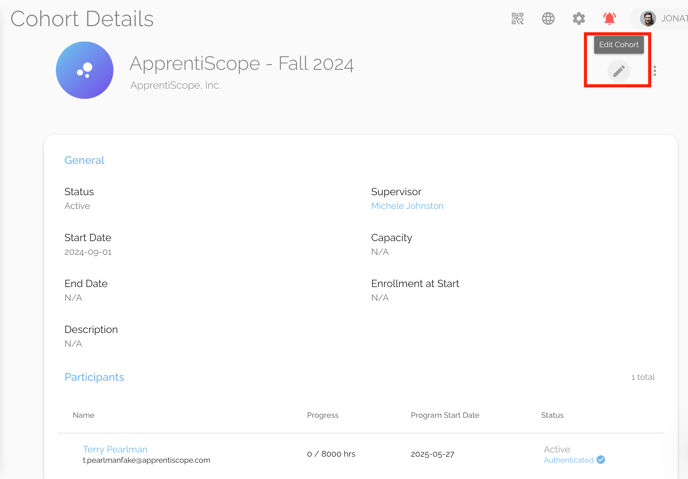688x479 pixels.
Task: Click the user profile avatar
Action: pos(648,18)
